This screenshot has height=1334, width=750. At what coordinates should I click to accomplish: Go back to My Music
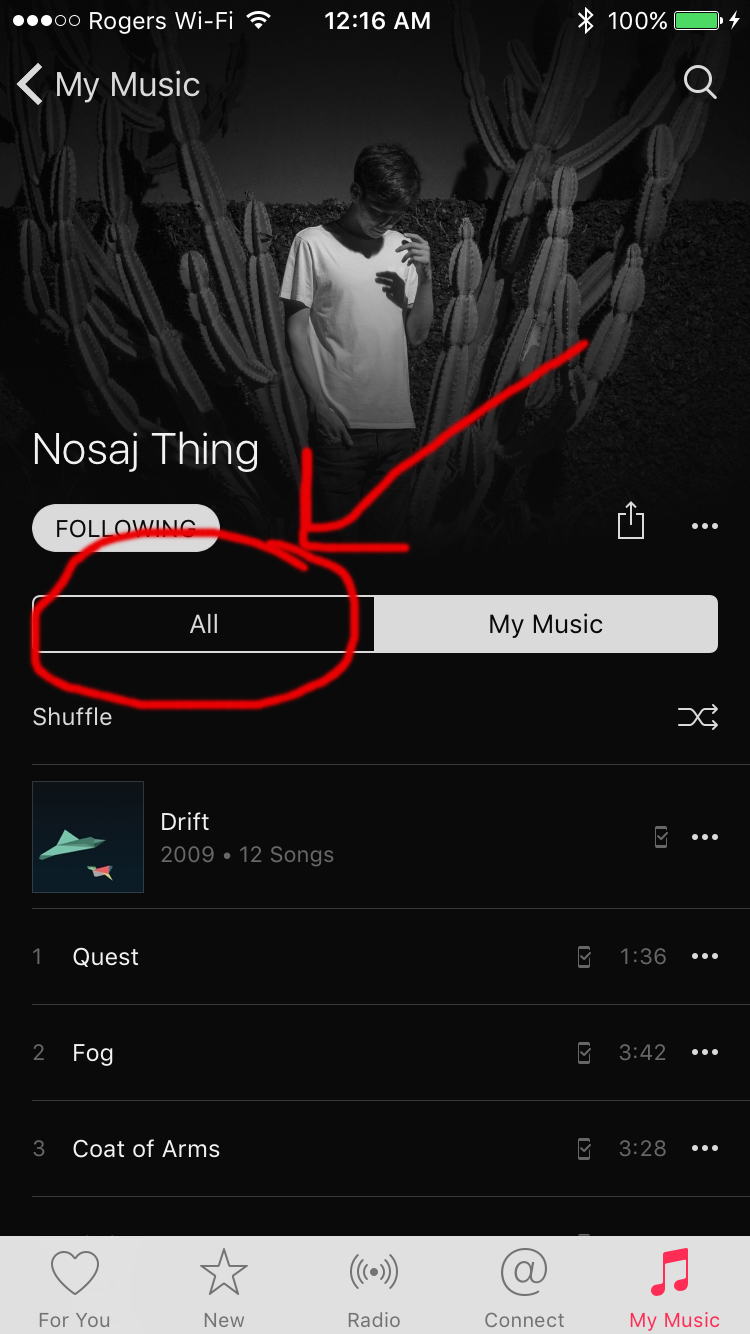(x=109, y=84)
